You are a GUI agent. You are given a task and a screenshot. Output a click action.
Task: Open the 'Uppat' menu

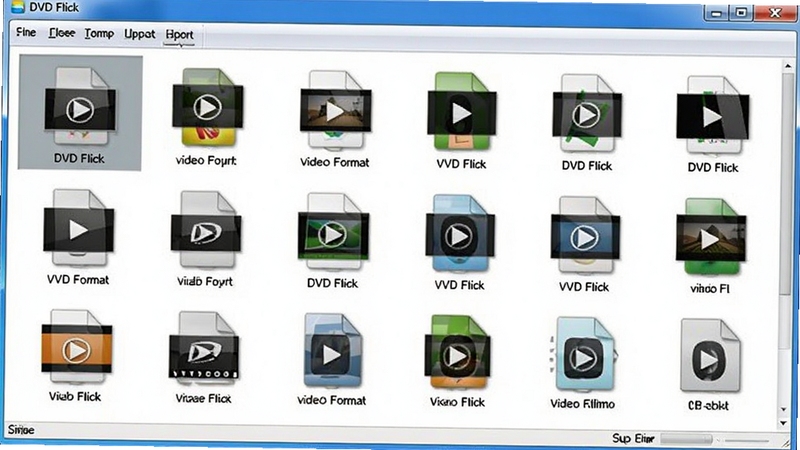coord(139,34)
